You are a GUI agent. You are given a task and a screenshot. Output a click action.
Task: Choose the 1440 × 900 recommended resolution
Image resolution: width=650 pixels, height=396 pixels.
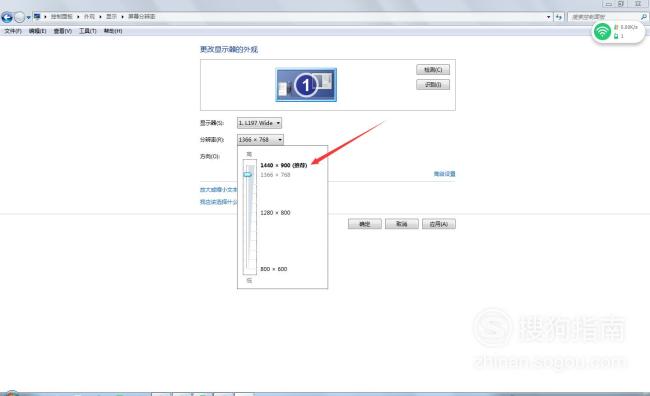284,165
